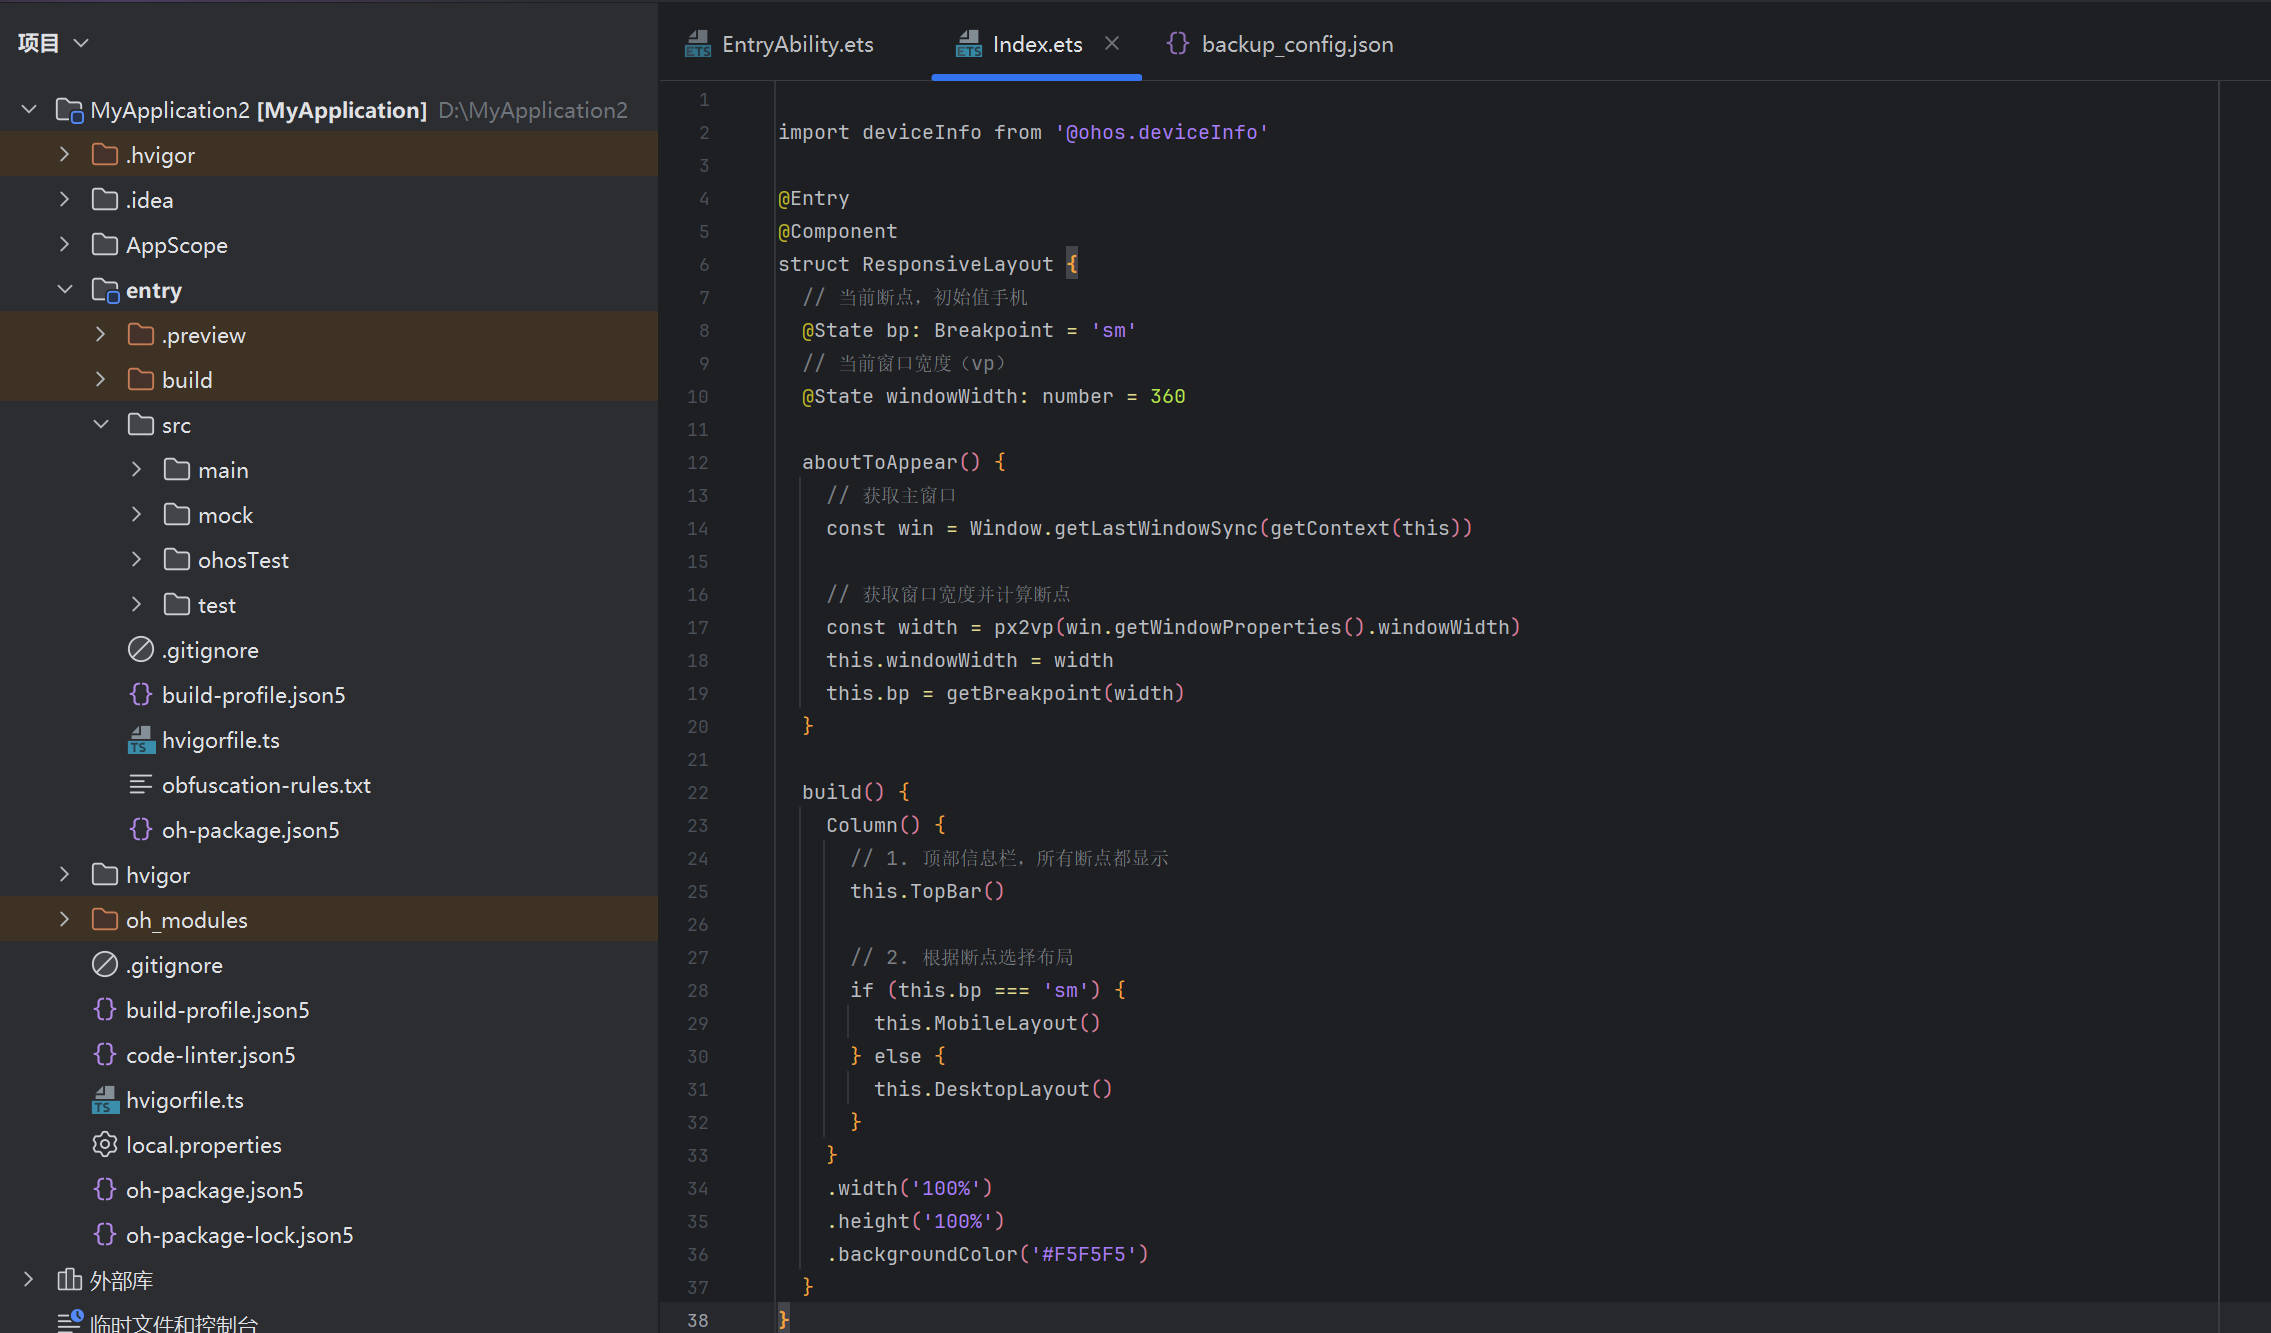2271x1333 pixels.
Task: Click the '@ohos.deviceInfo' import string
Action: pos(1162,132)
